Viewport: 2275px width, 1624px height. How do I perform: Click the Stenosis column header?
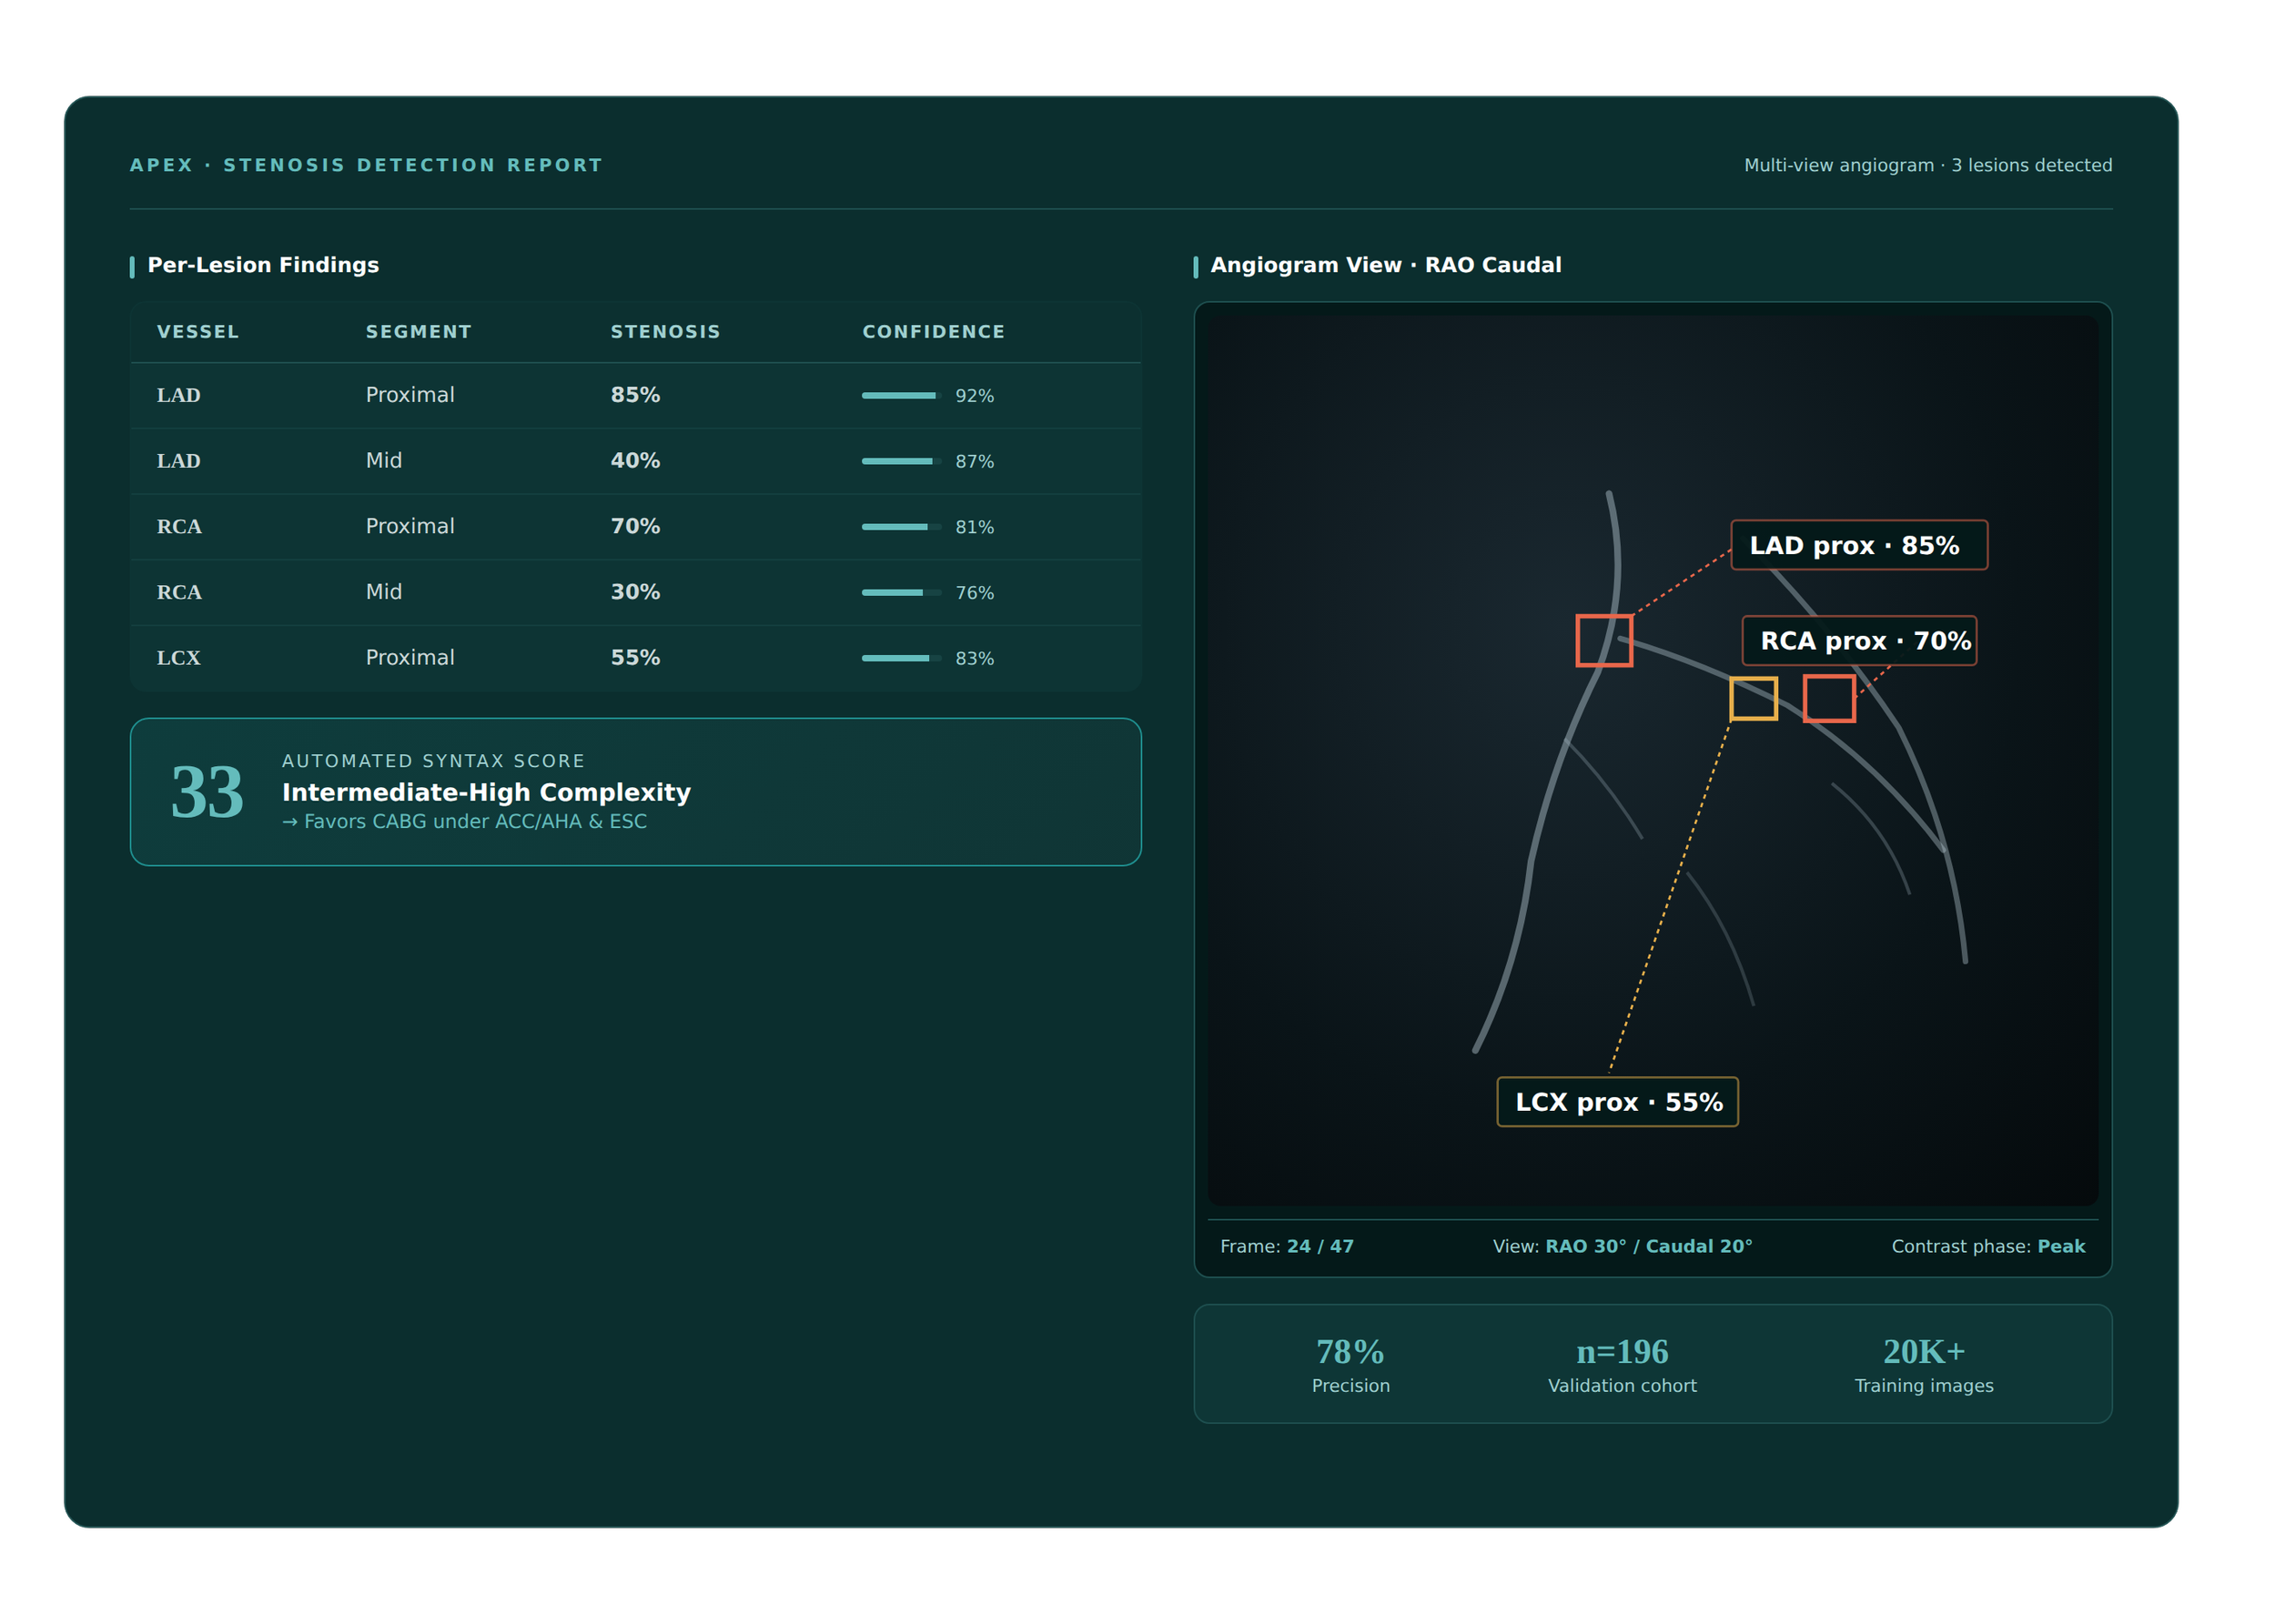[665, 332]
